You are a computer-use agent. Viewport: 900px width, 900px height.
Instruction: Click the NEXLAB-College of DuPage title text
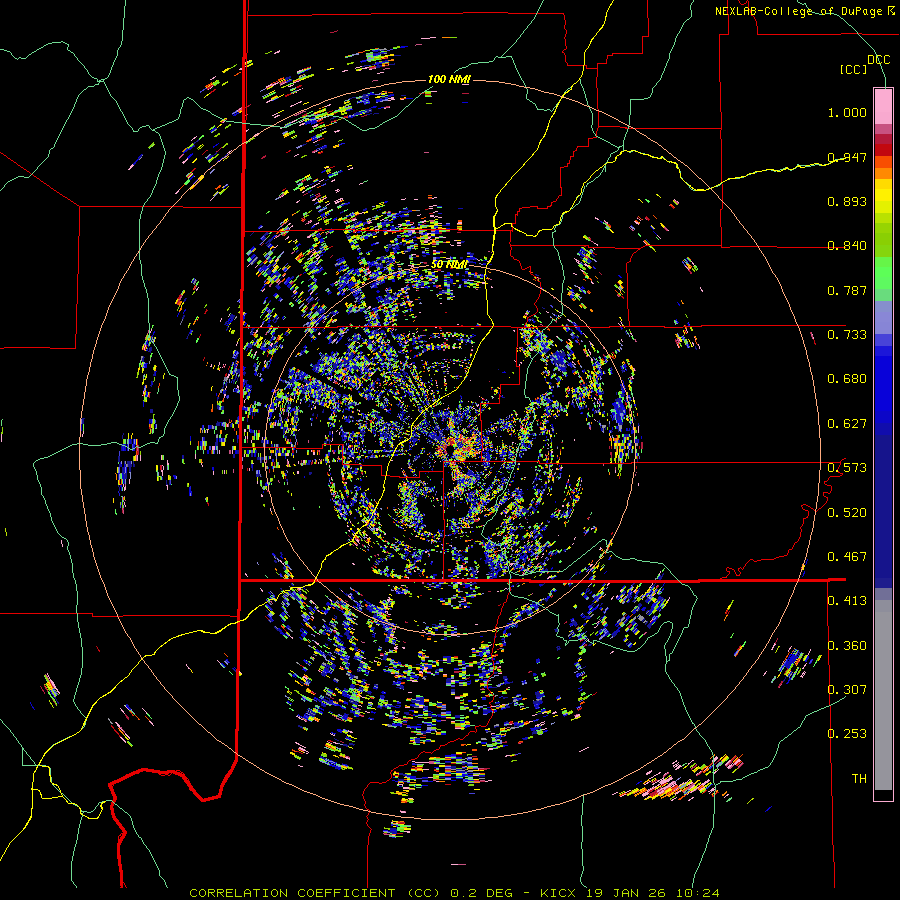tap(799, 11)
